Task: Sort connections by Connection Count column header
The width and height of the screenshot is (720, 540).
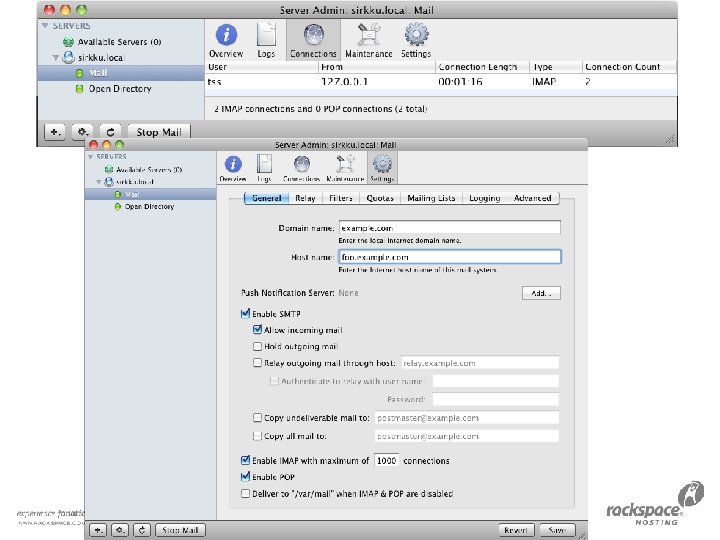Action: pos(629,67)
